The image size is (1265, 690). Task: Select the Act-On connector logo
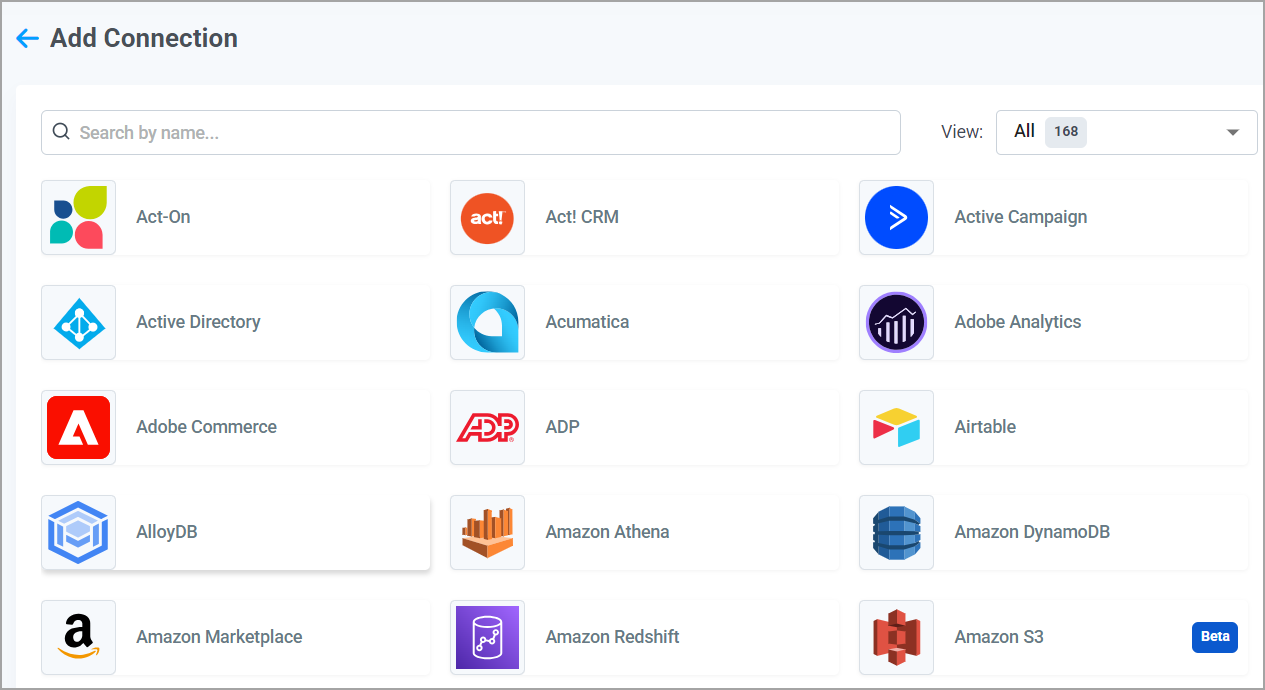click(78, 217)
